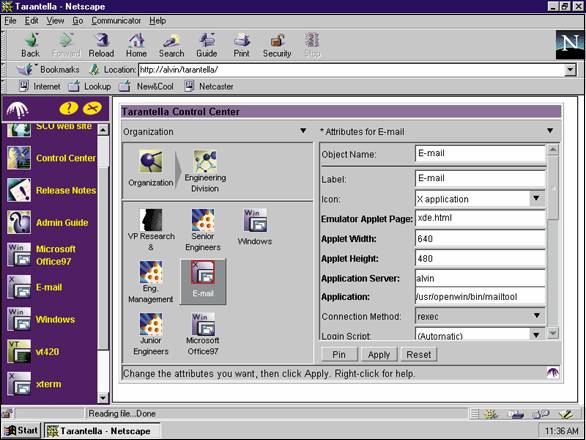The height and width of the screenshot is (440, 586).
Task: Click the Pin button
Action: (x=339, y=354)
